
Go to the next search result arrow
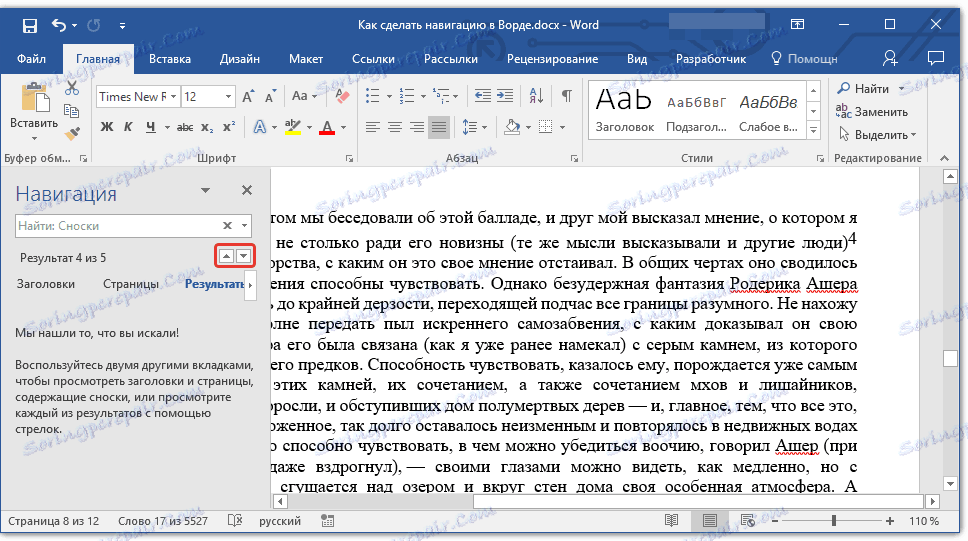click(x=244, y=257)
